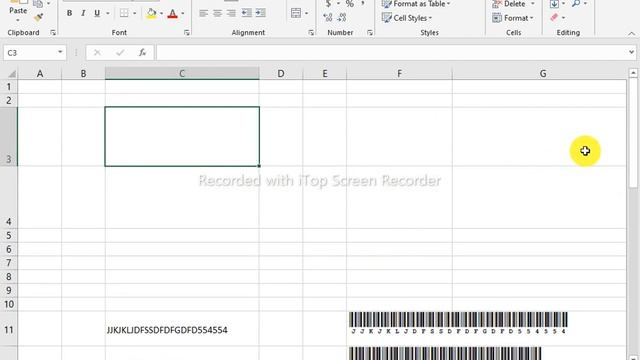The width and height of the screenshot is (640, 360).
Task: Click Decrease Indent icon
Action: 247,13
